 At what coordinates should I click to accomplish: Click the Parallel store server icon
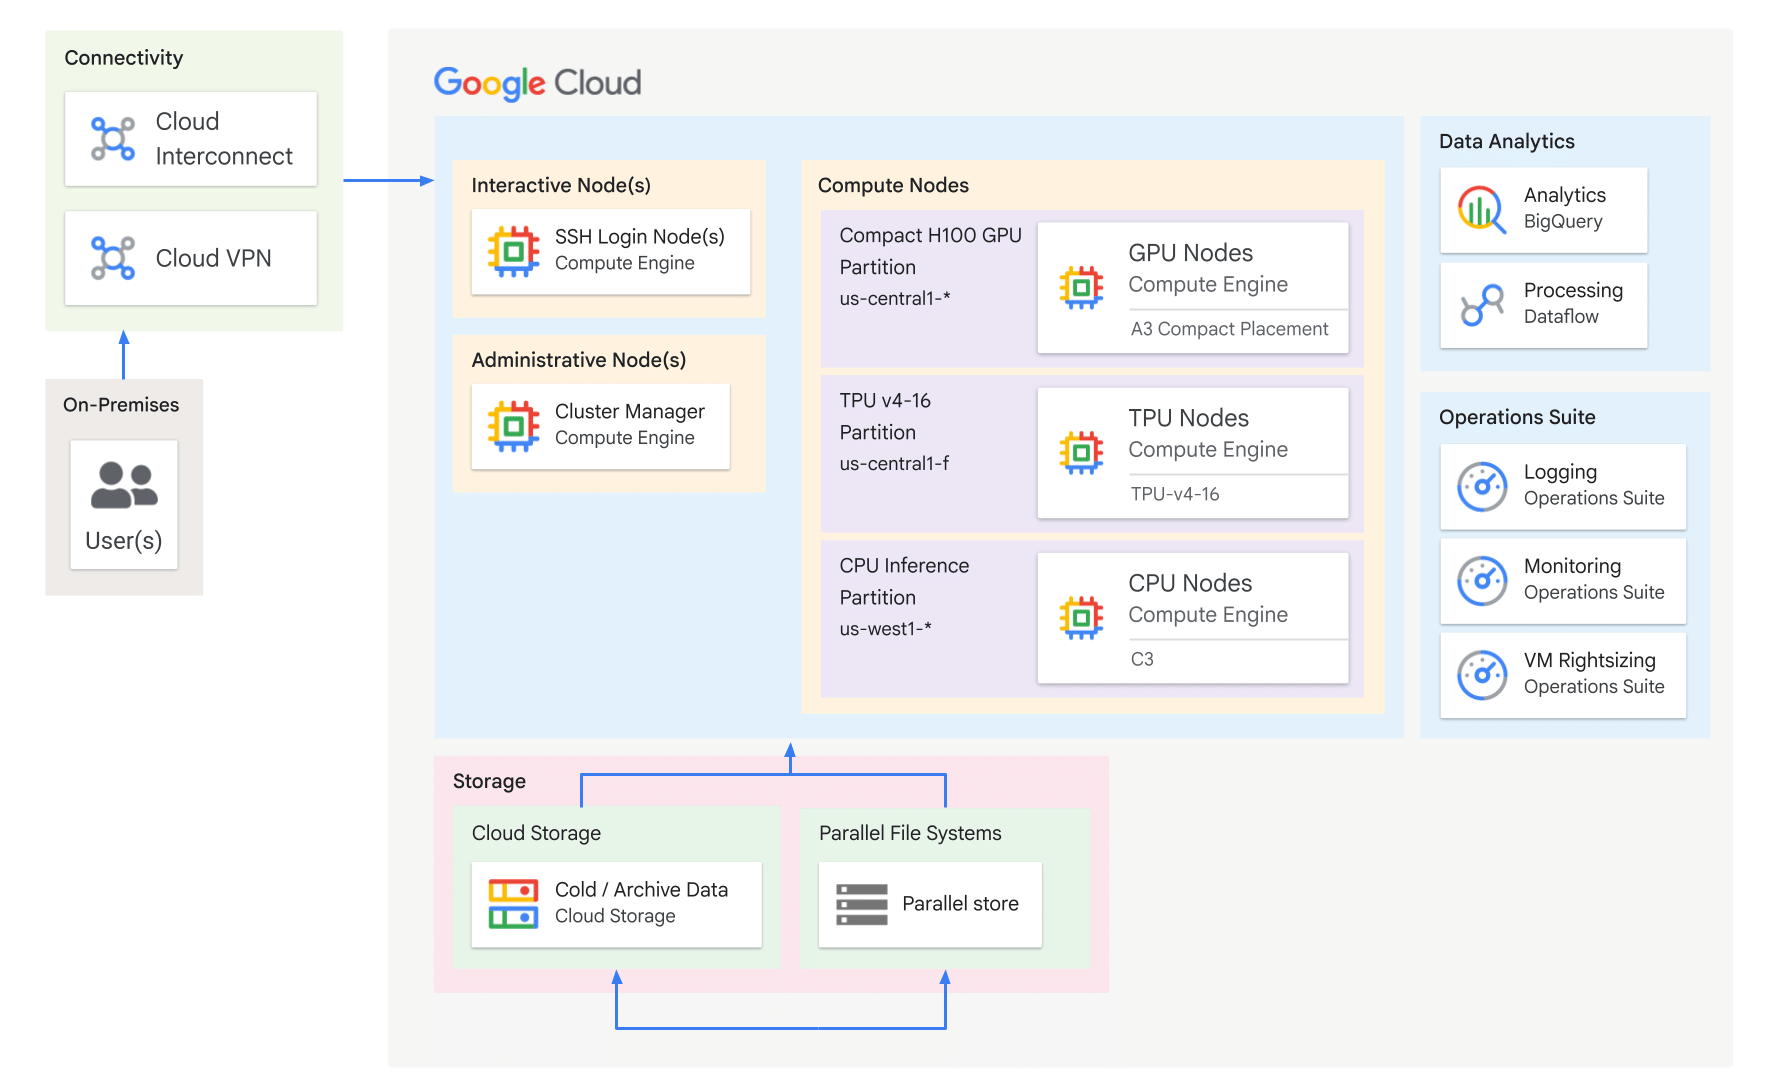pos(862,904)
